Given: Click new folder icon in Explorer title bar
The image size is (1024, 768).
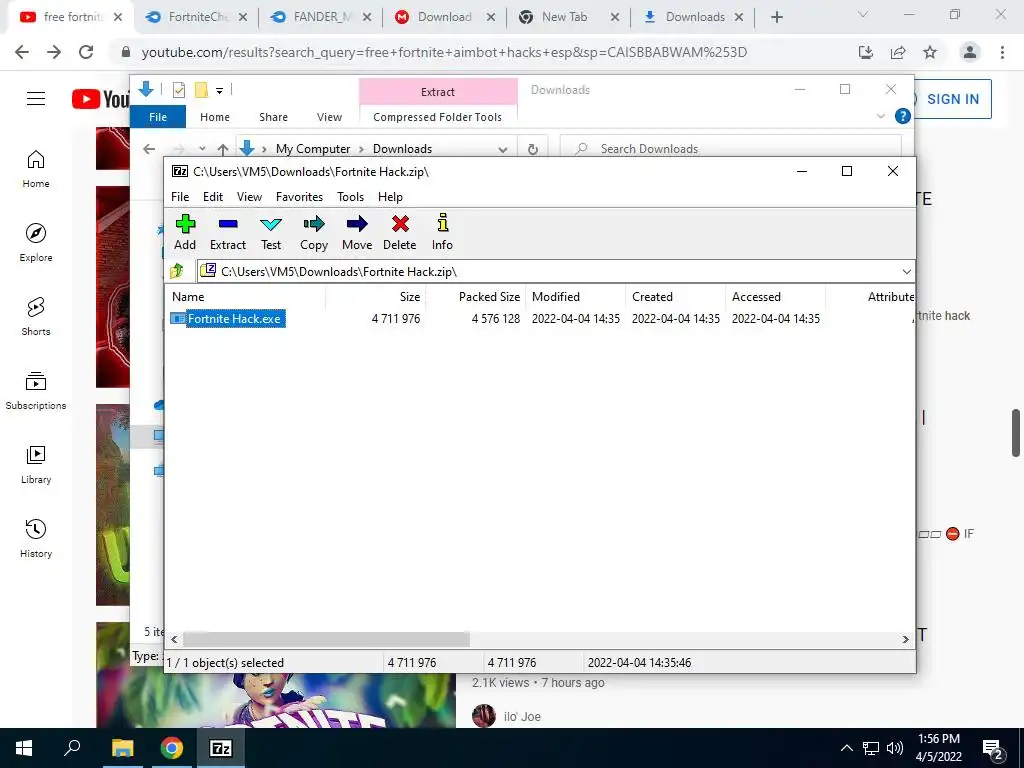Looking at the screenshot, I should (x=201, y=89).
